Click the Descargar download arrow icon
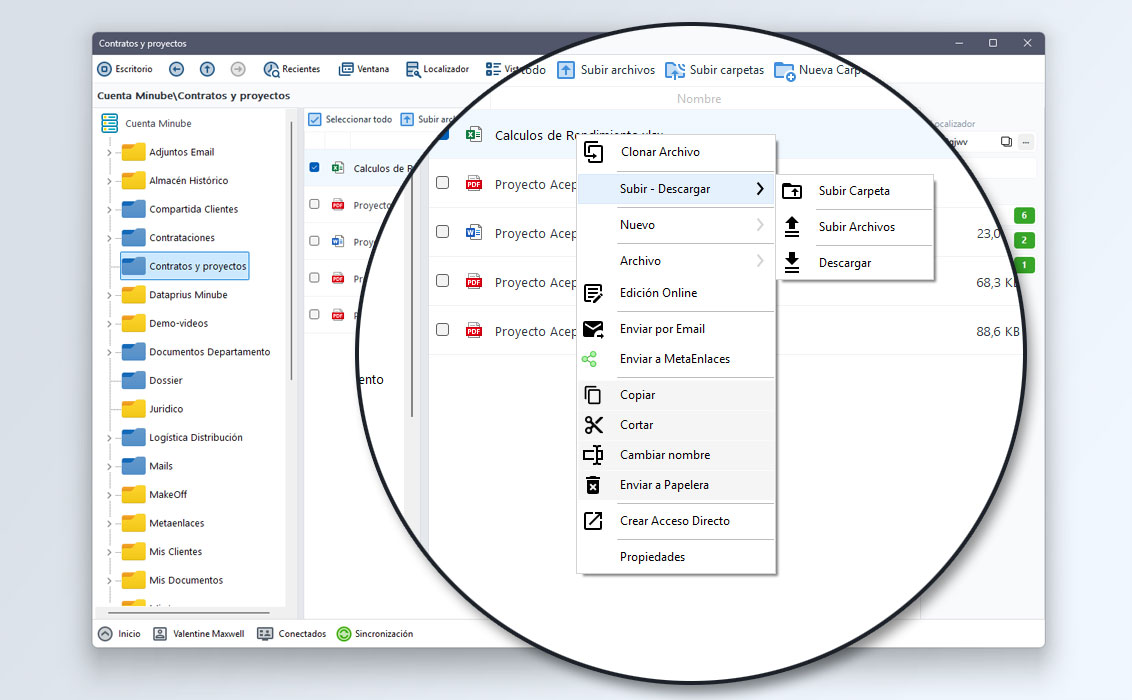The height and width of the screenshot is (700, 1132). [792, 263]
